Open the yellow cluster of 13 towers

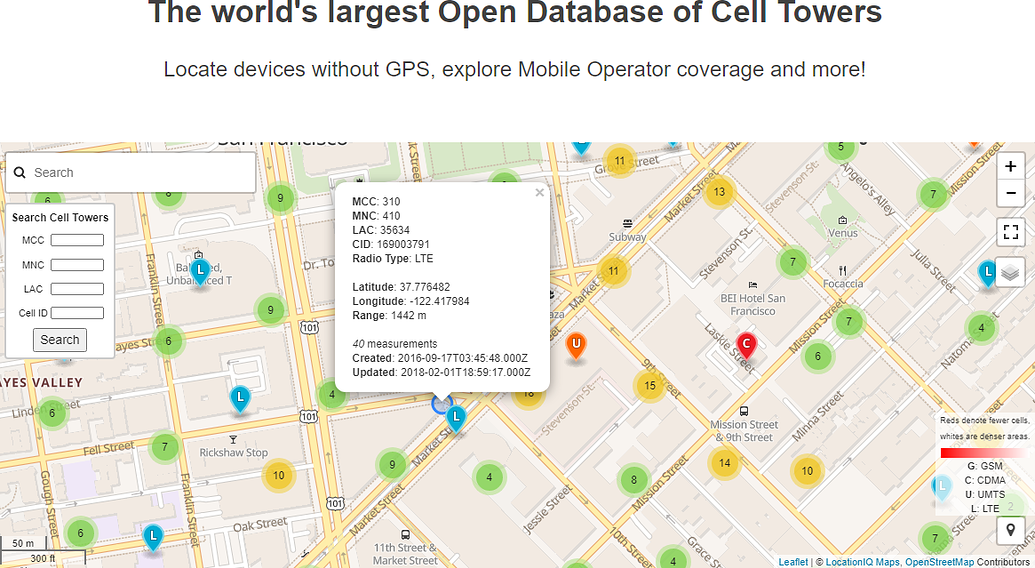pos(719,192)
